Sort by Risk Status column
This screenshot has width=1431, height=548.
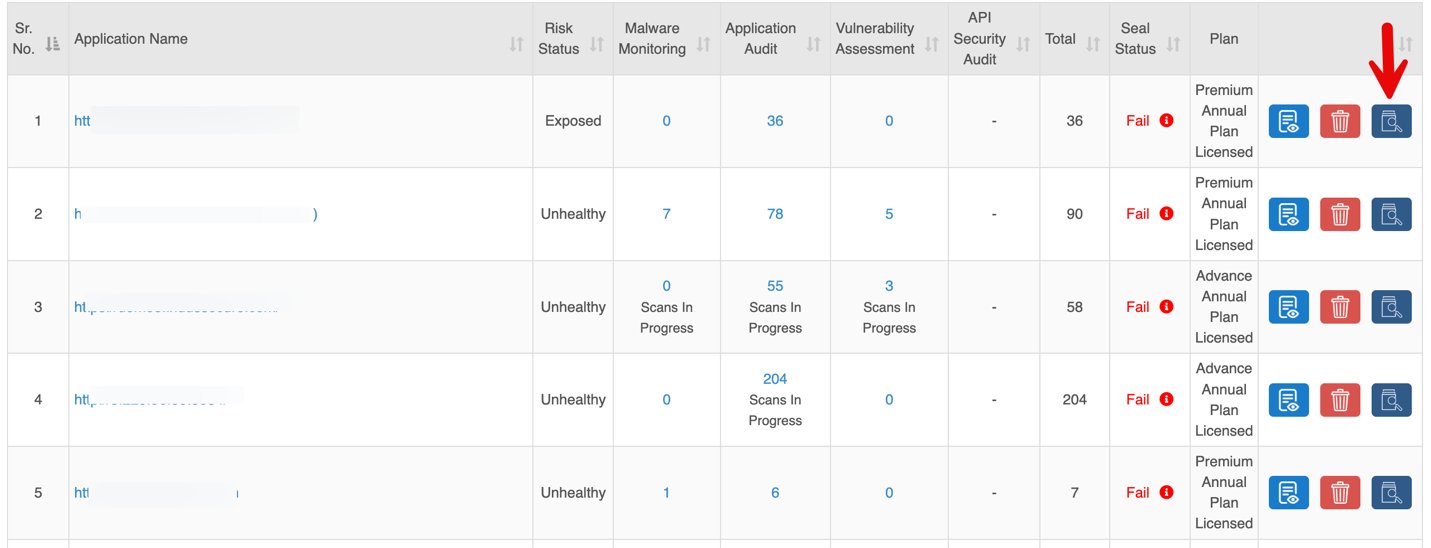point(597,44)
